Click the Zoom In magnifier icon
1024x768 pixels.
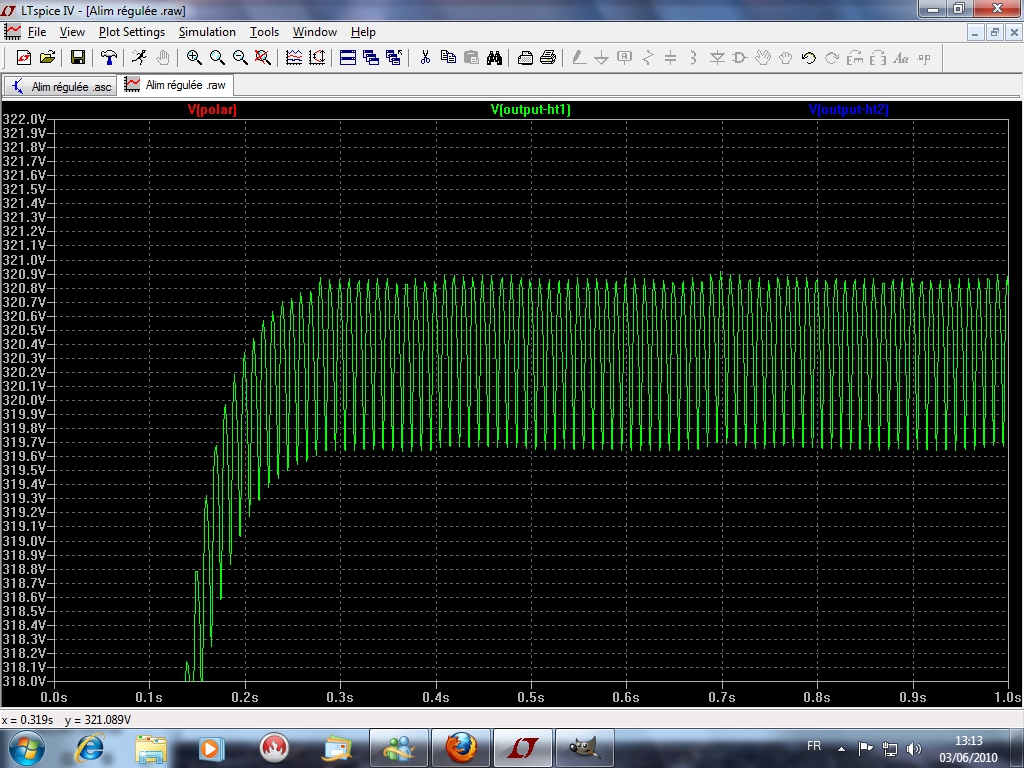click(194, 58)
